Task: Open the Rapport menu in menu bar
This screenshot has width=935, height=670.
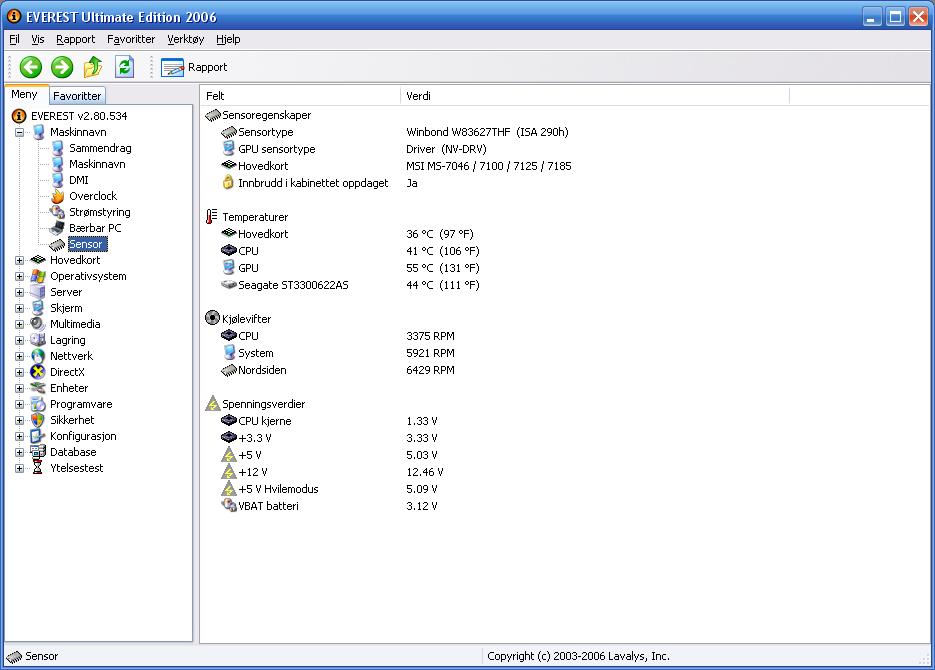Action: coord(75,39)
